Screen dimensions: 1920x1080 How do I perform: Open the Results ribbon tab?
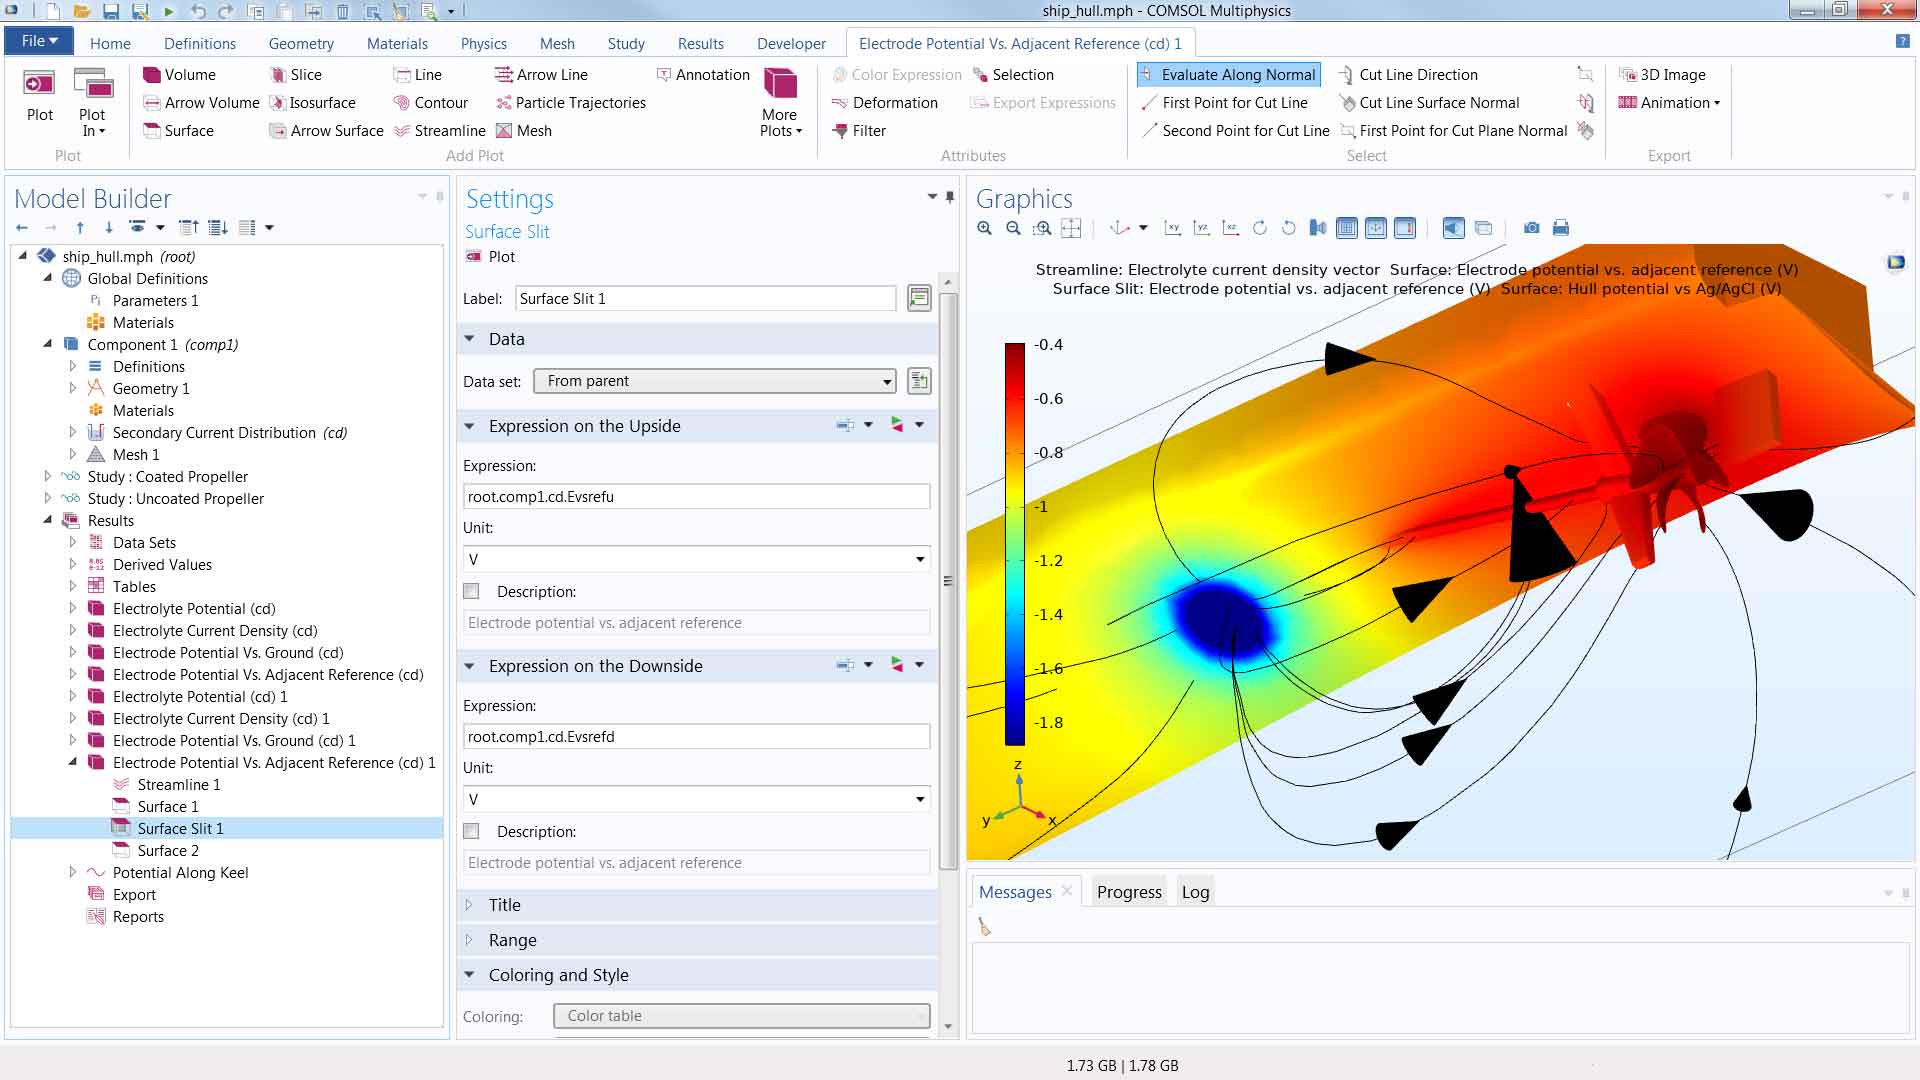tap(700, 44)
